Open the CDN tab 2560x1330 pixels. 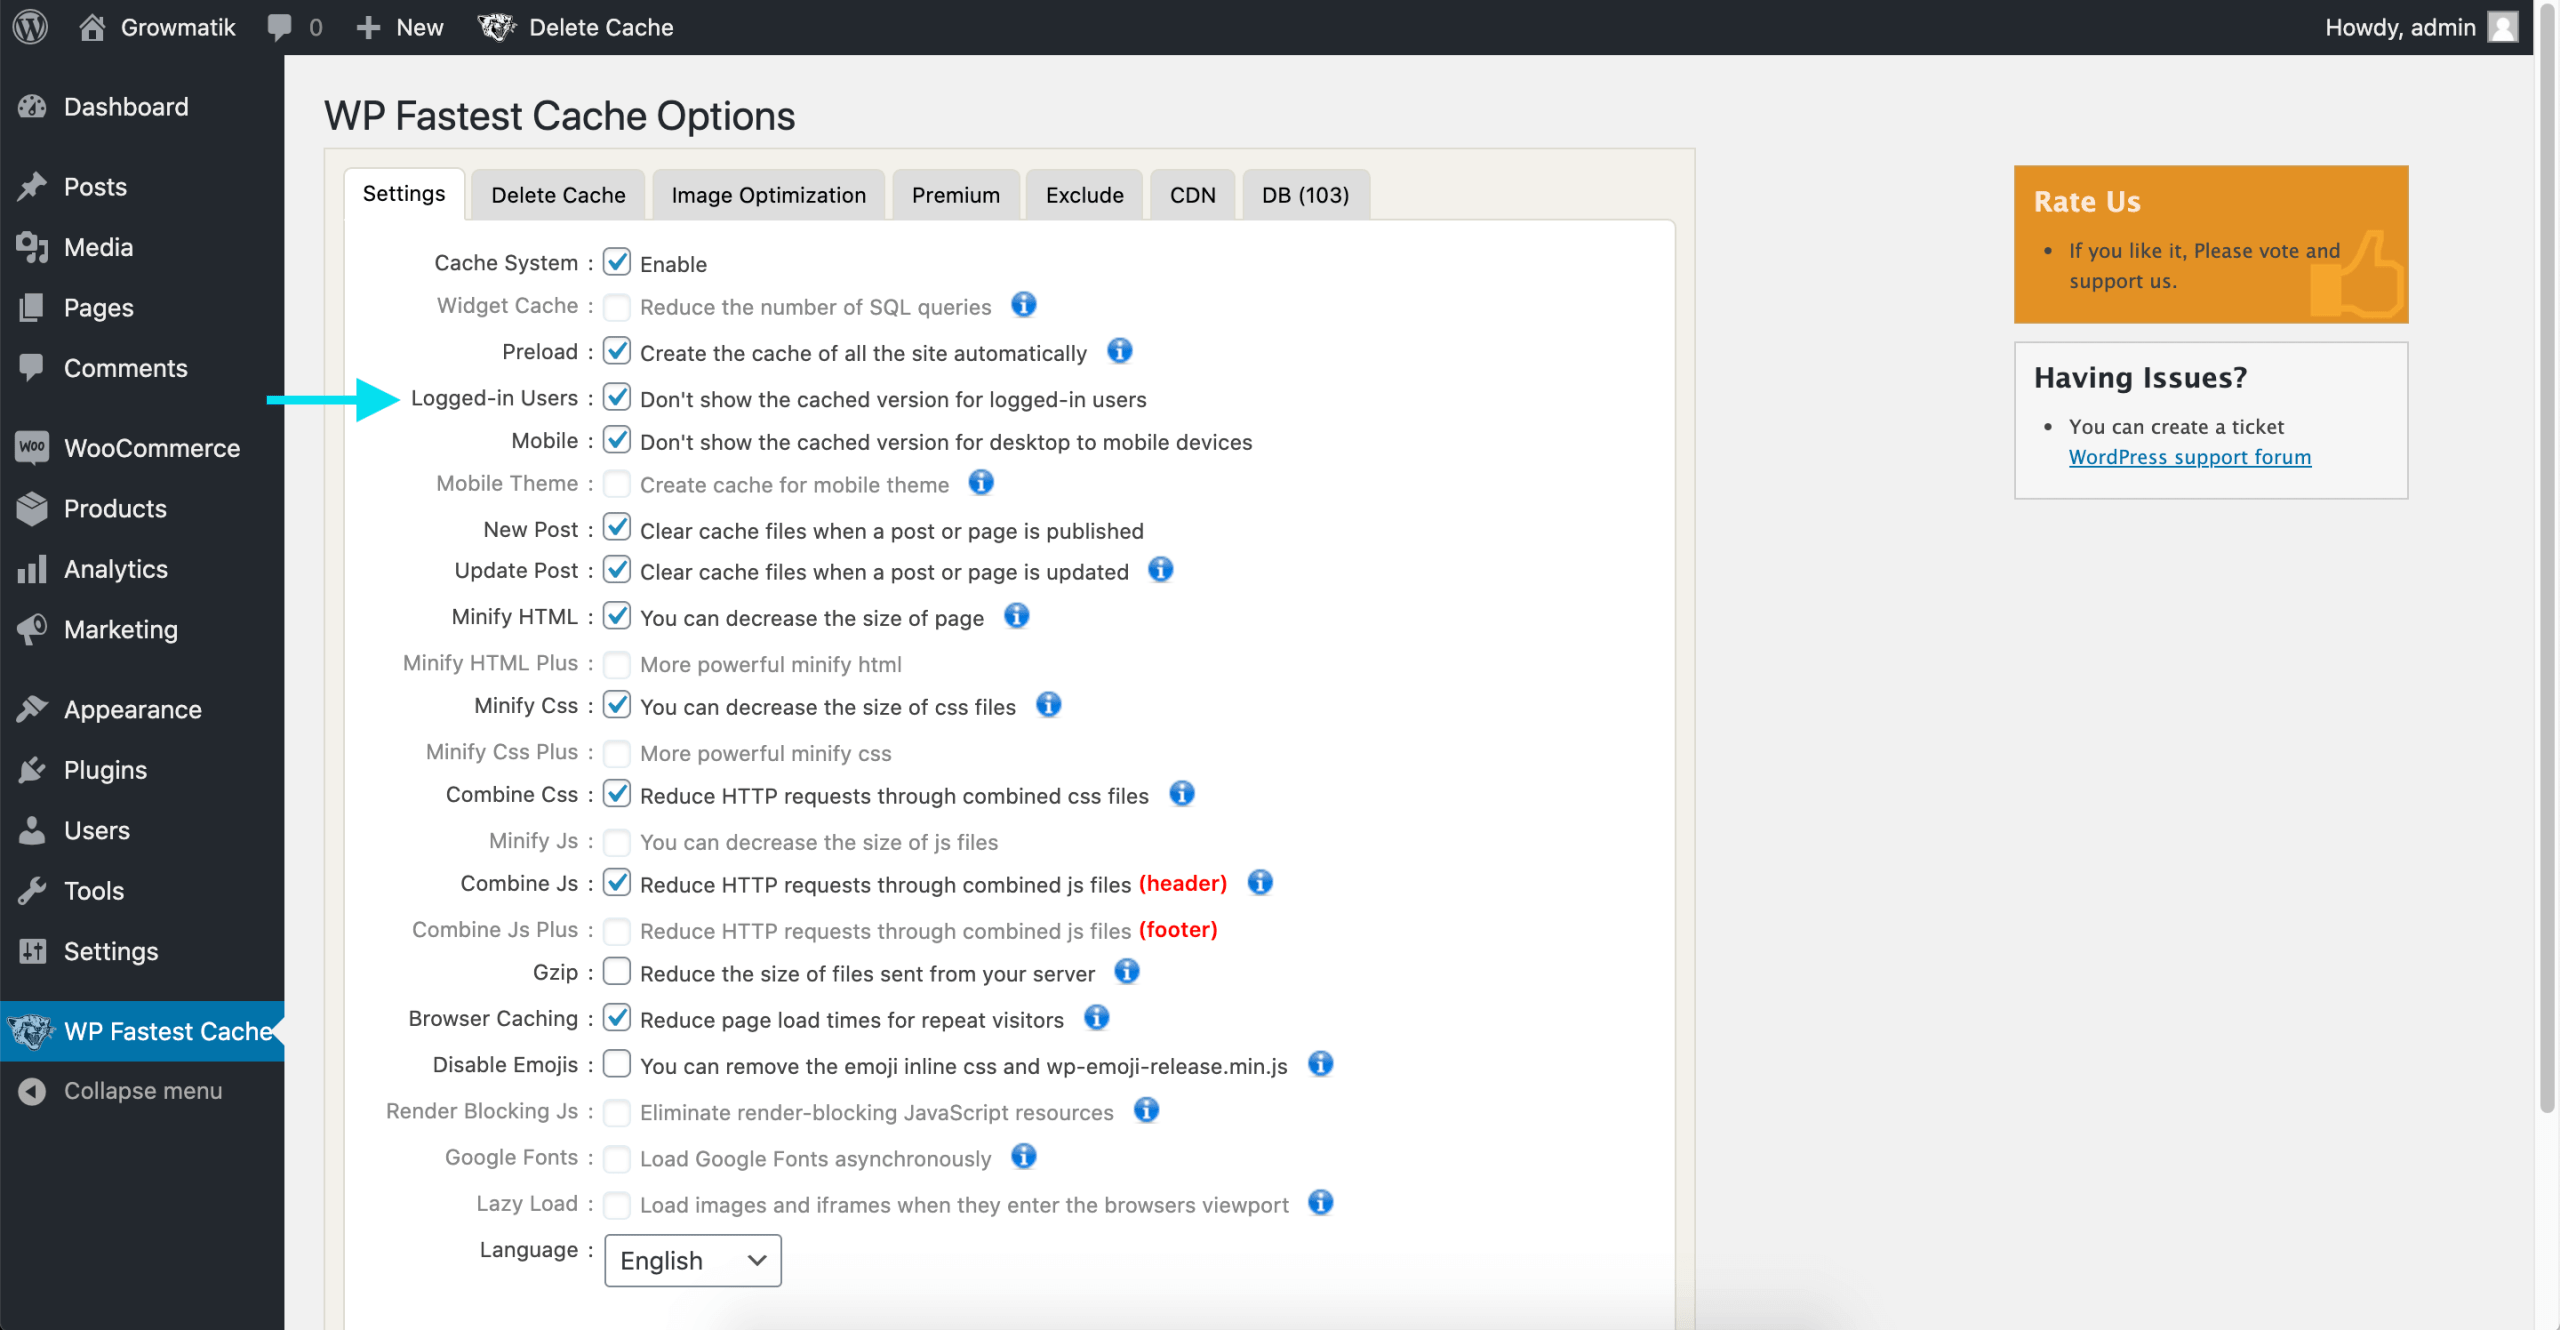click(1191, 194)
